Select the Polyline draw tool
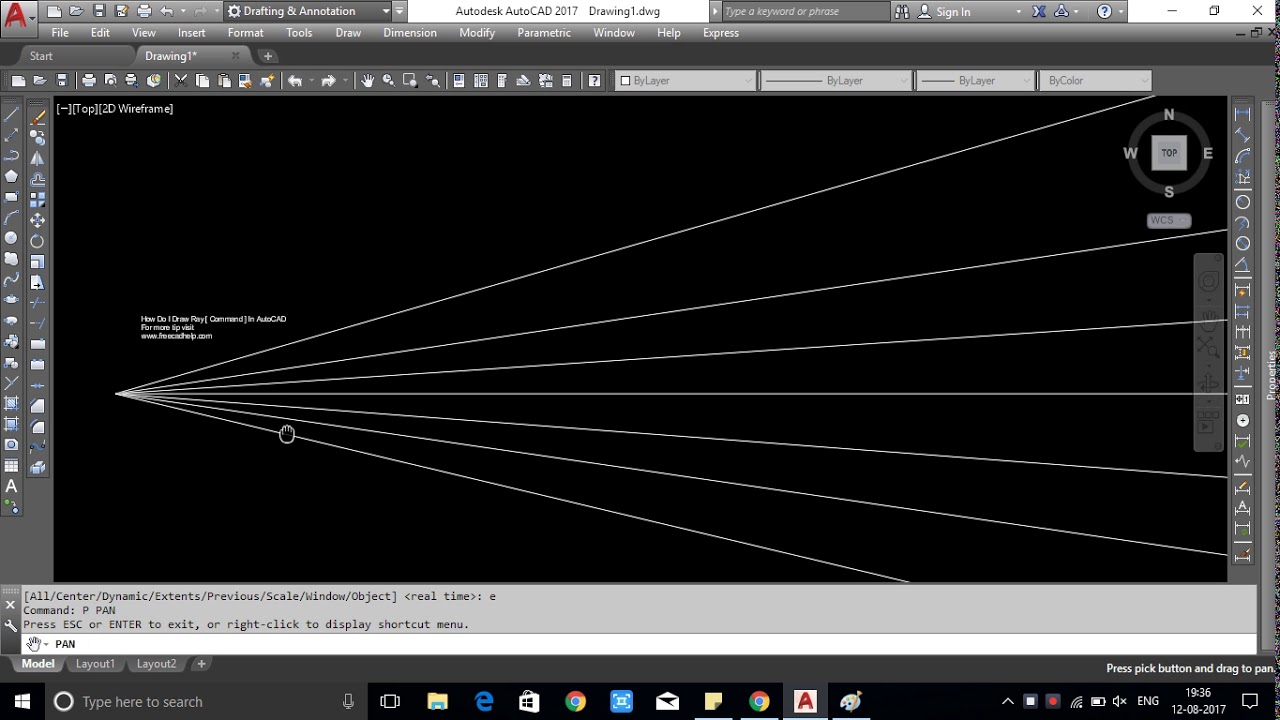 click(12, 155)
